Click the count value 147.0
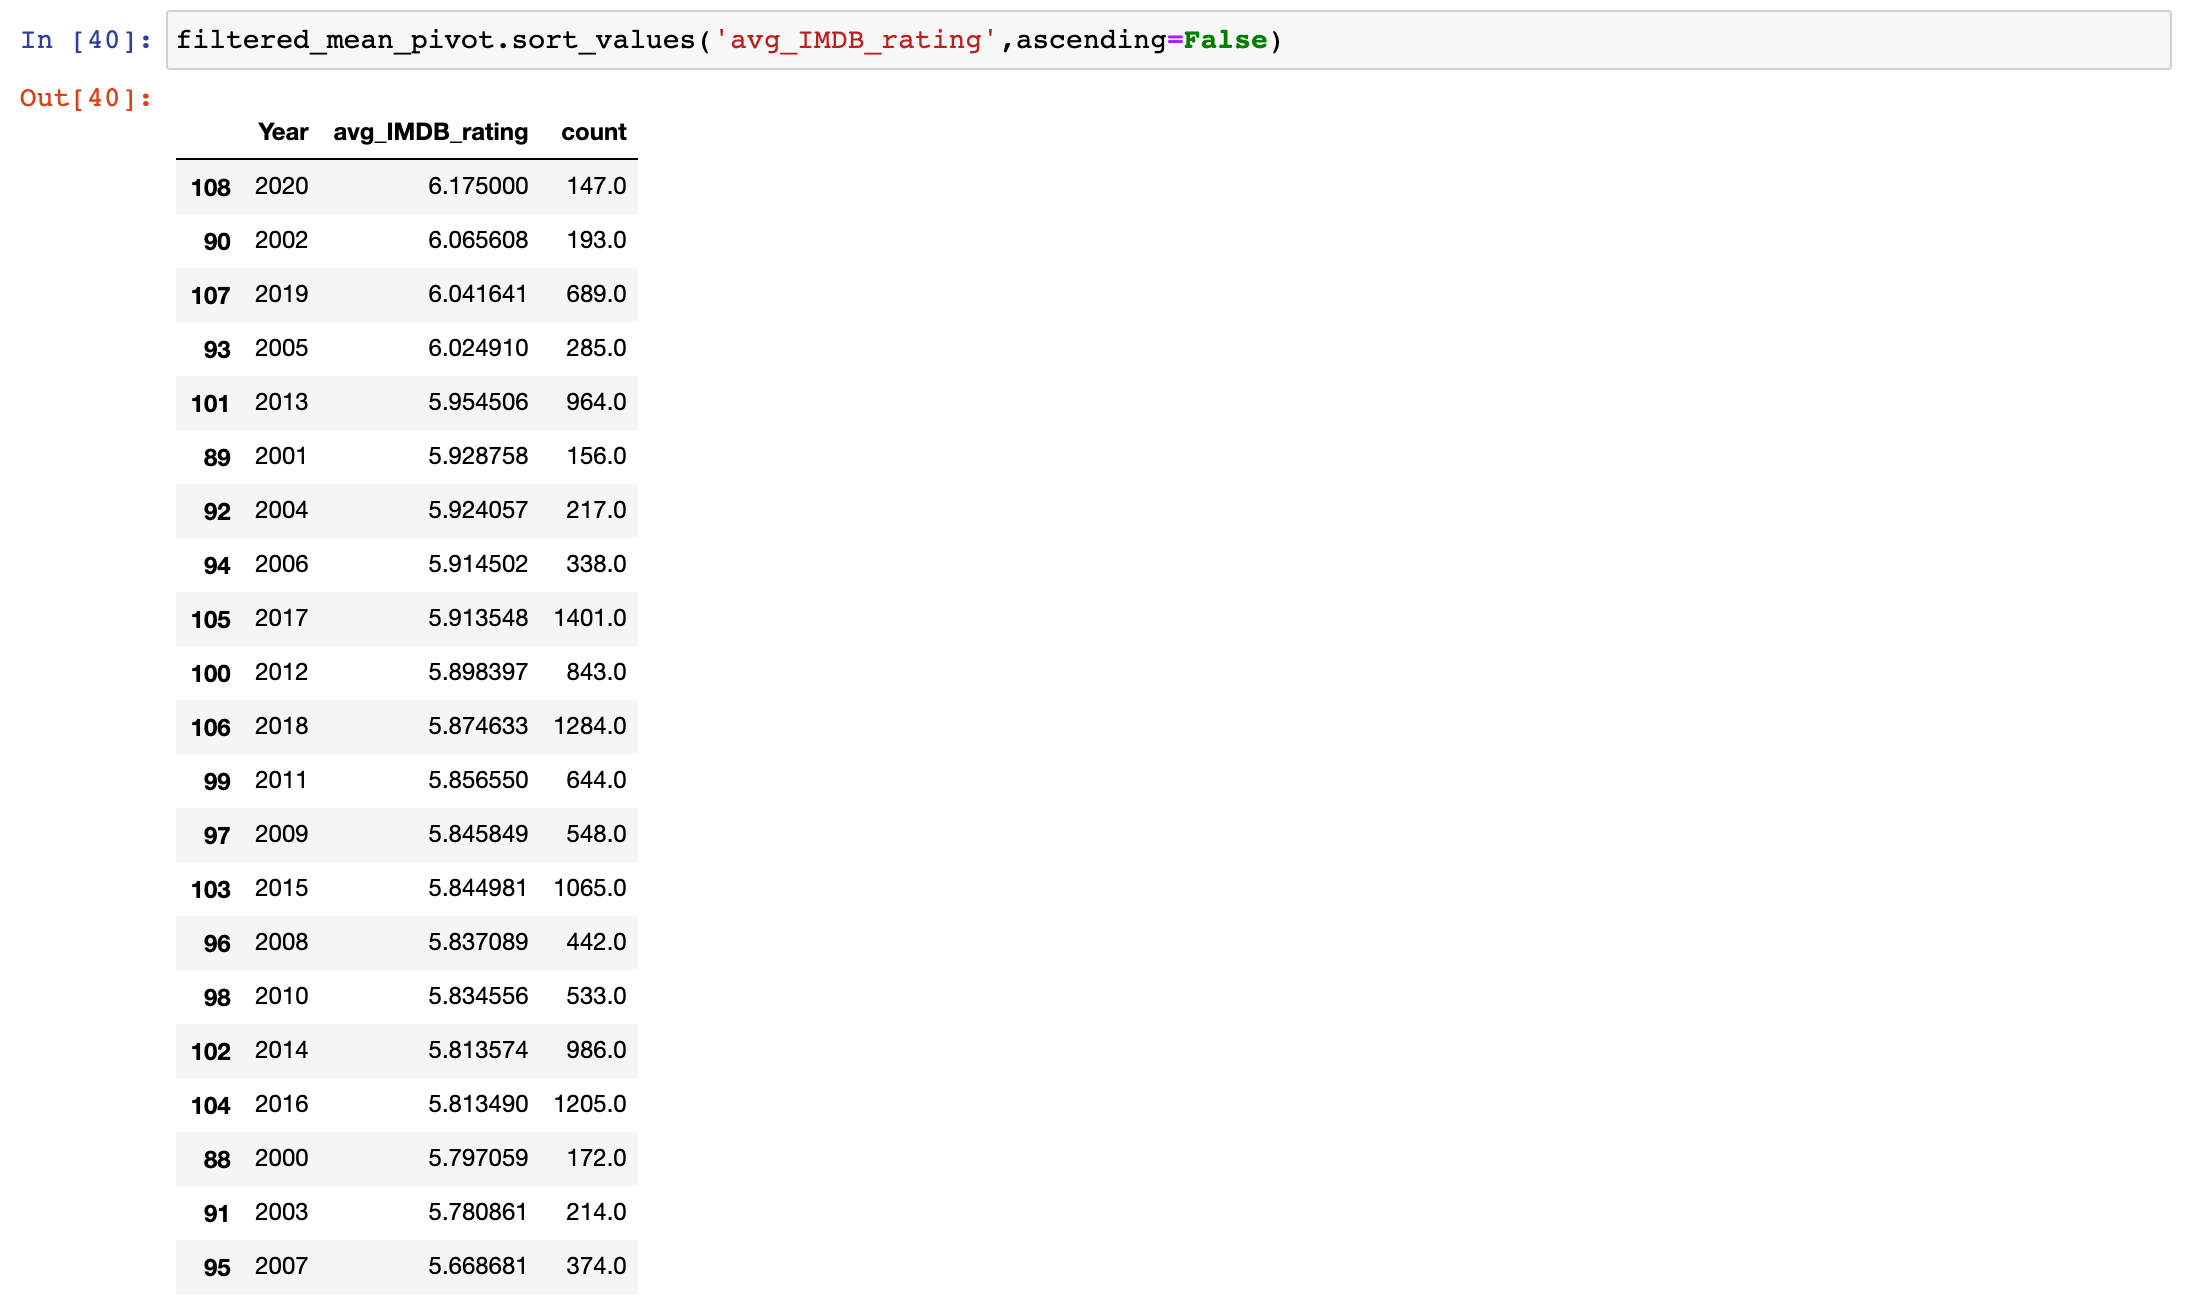The image size is (2190, 1302). click(596, 186)
